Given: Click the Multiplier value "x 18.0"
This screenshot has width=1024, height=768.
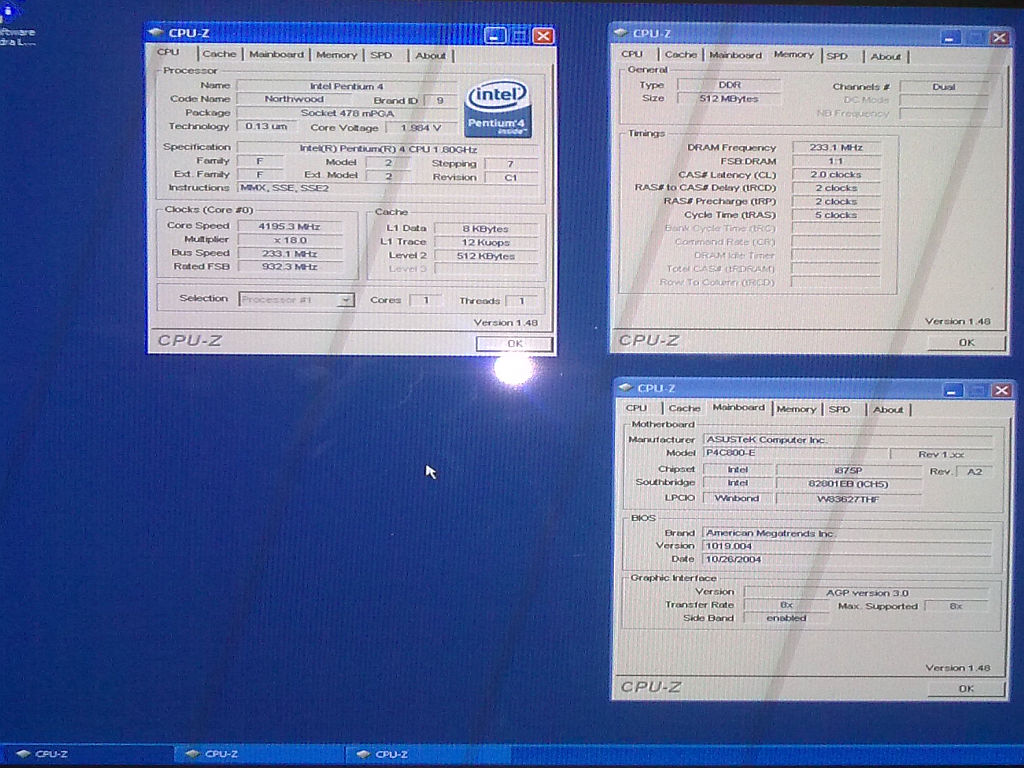Looking at the screenshot, I should pyautogui.click(x=289, y=240).
